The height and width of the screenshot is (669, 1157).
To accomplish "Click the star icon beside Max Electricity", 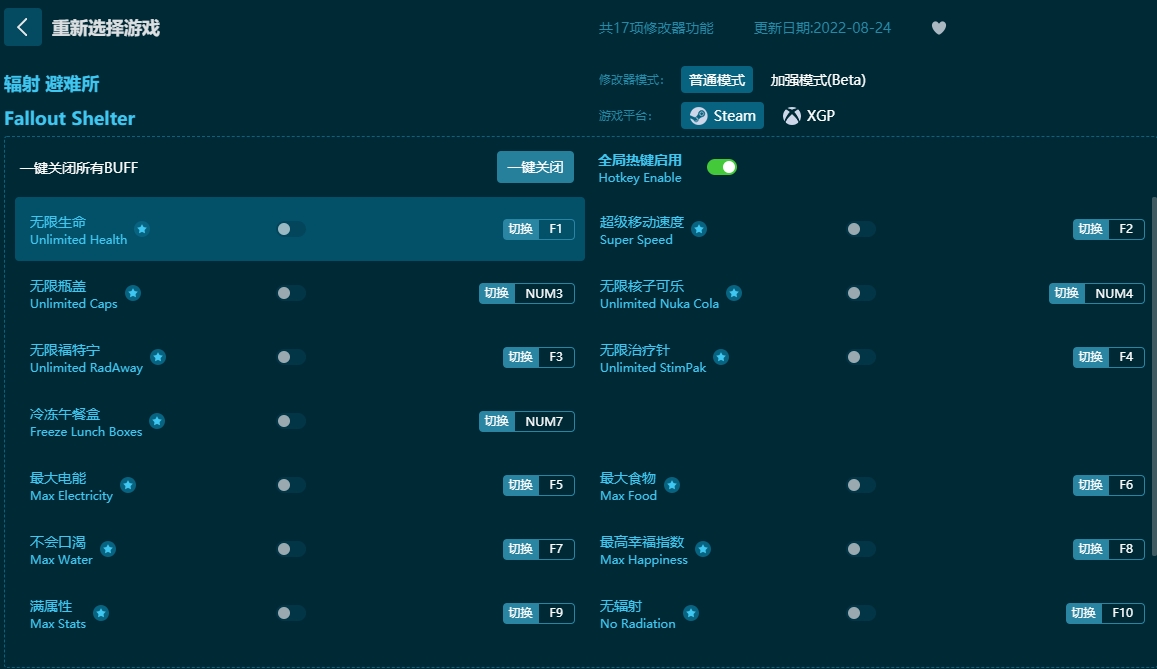I will coord(128,485).
